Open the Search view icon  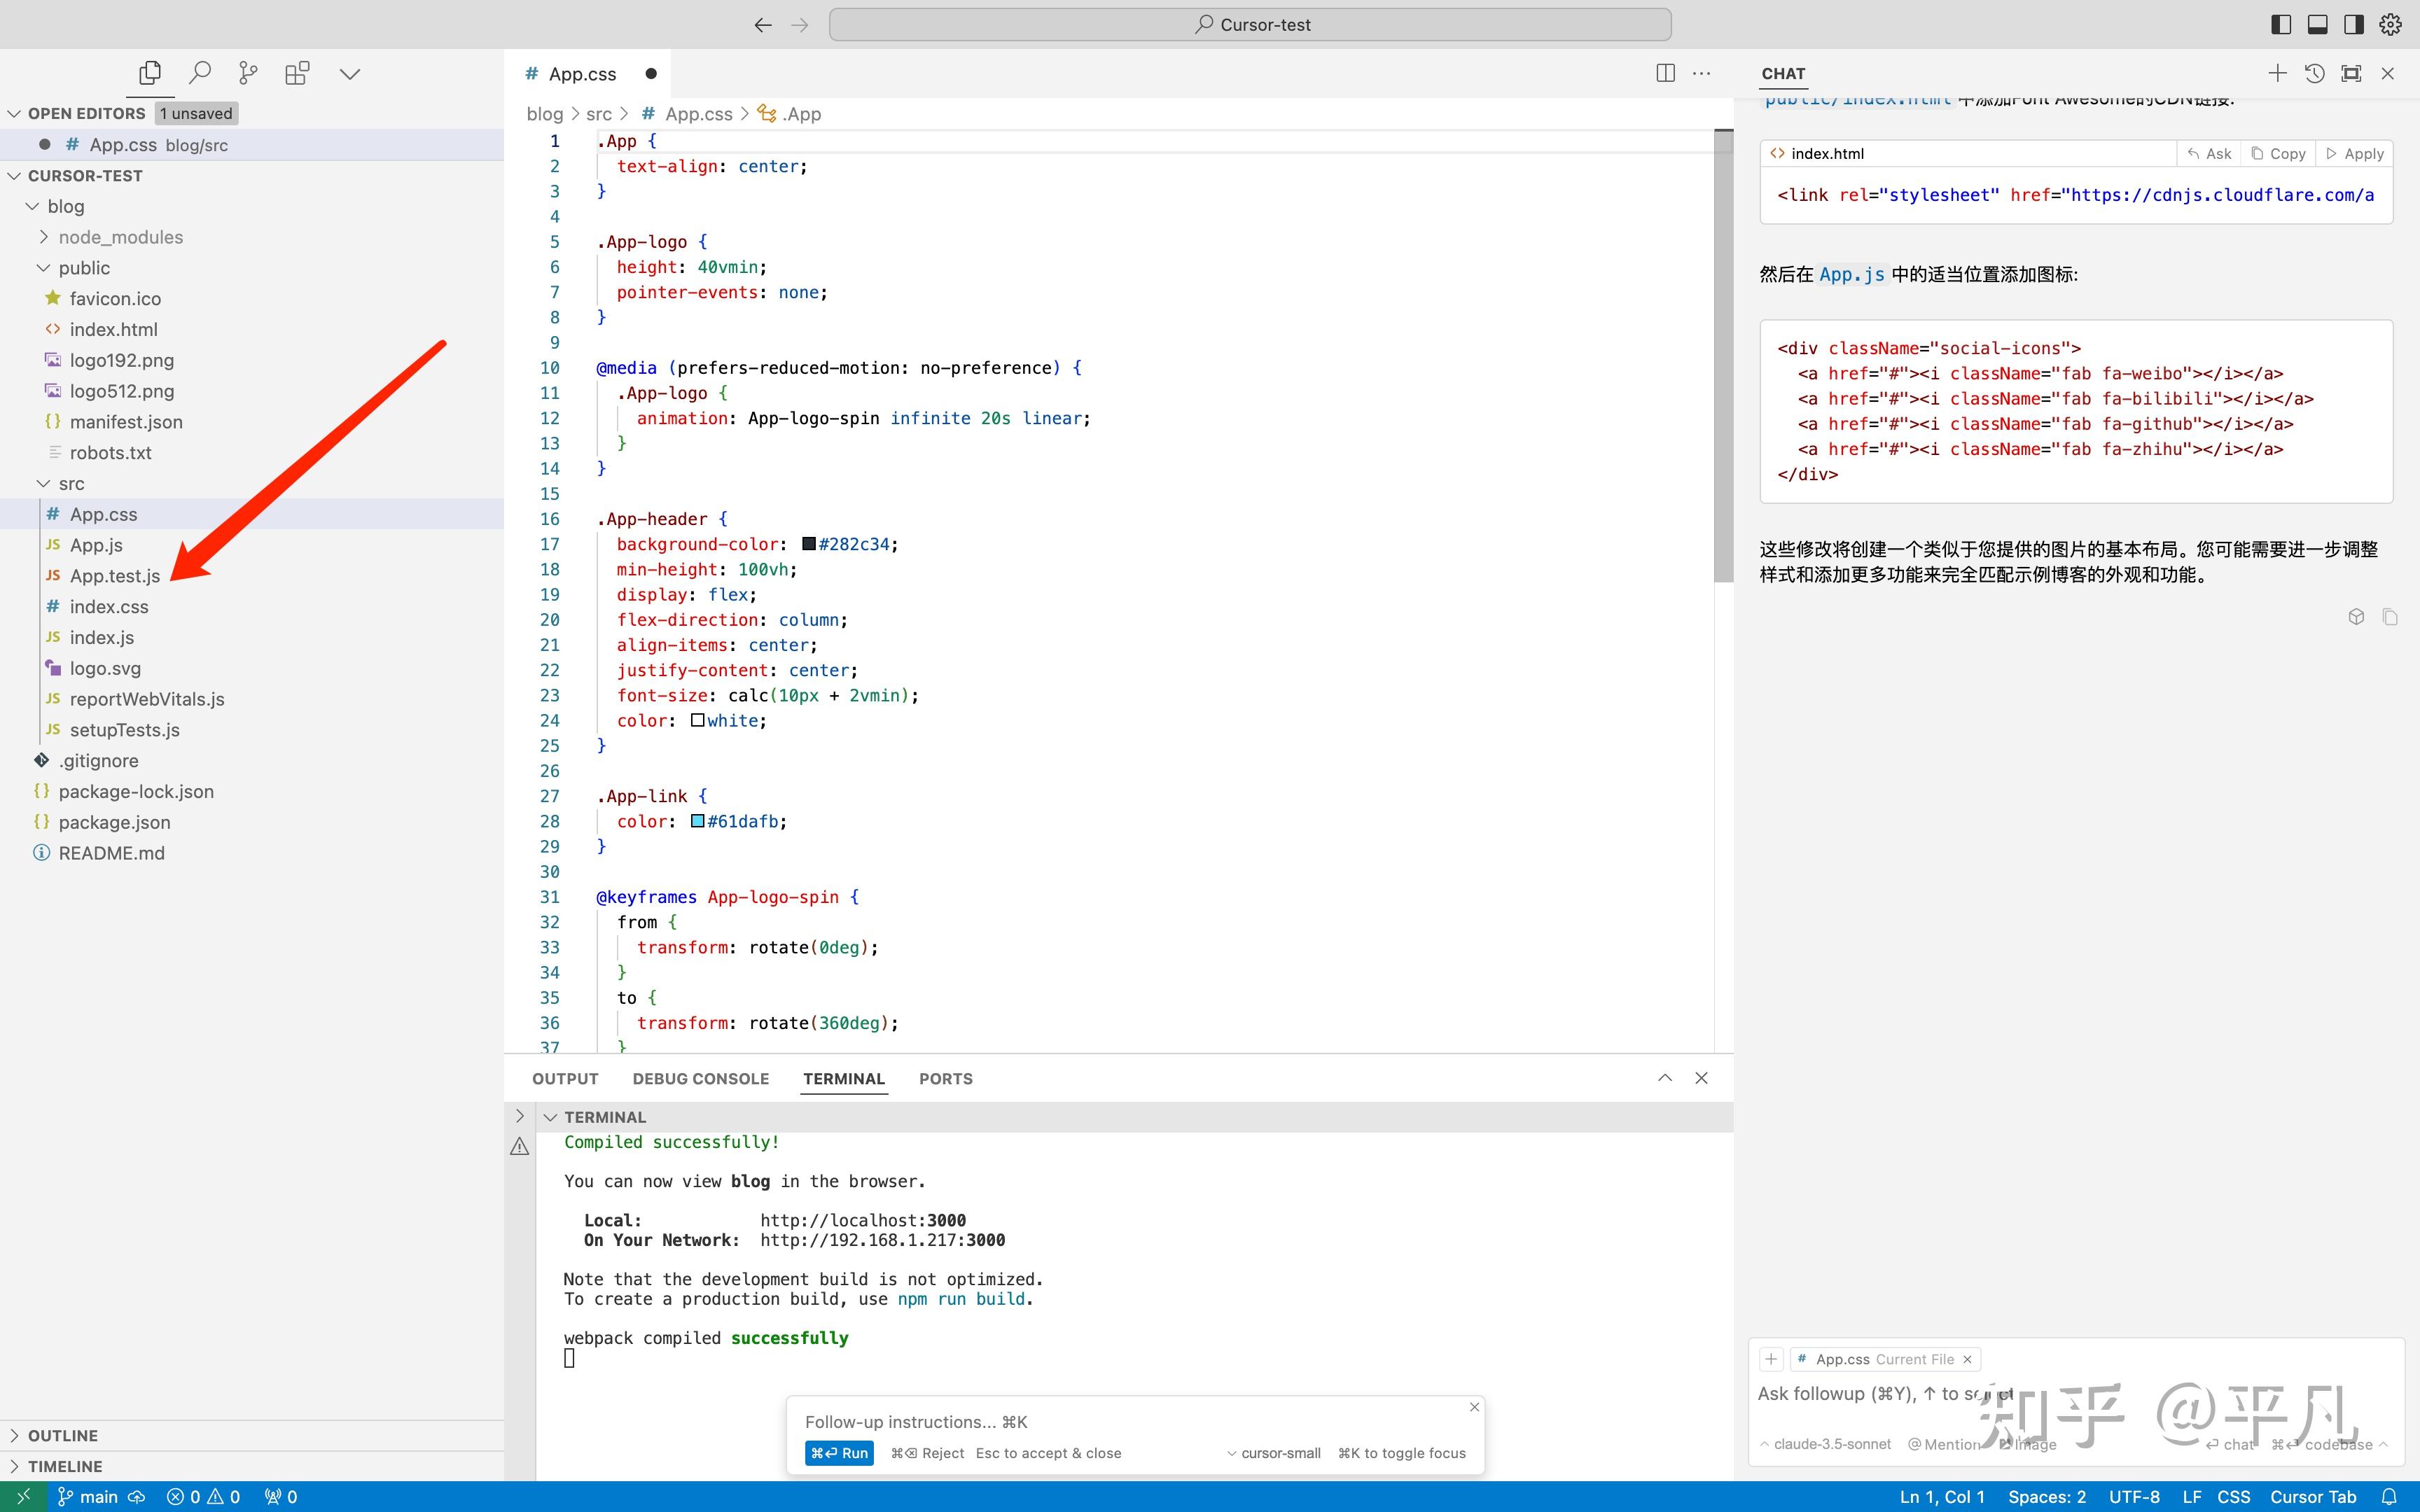(200, 73)
